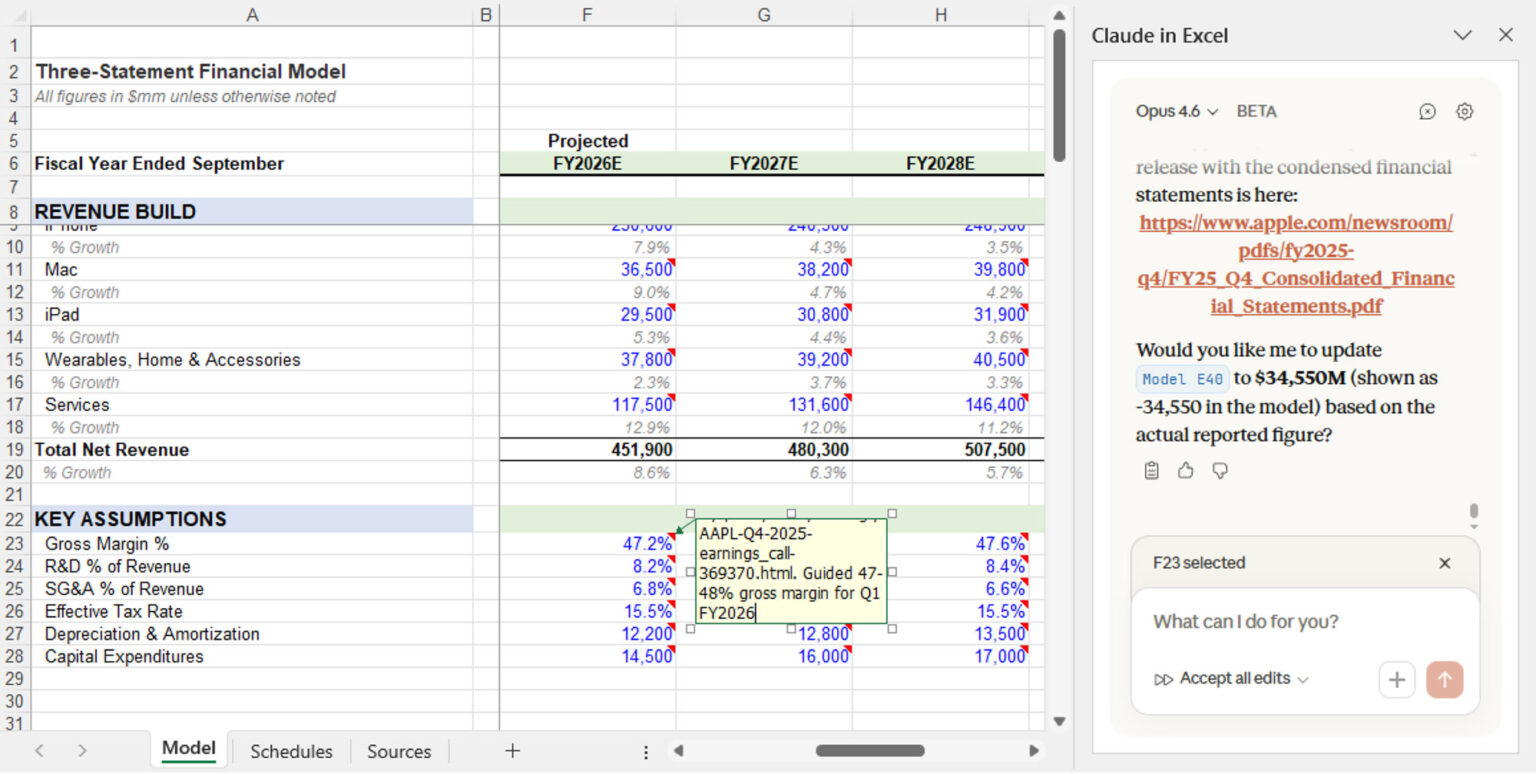1536x774 pixels.
Task: Add a new sheet with plus icon
Action: point(512,751)
